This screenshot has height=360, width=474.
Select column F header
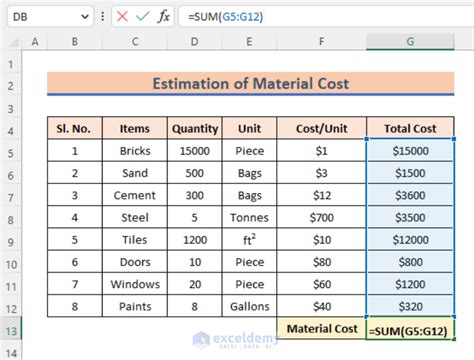click(321, 42)
